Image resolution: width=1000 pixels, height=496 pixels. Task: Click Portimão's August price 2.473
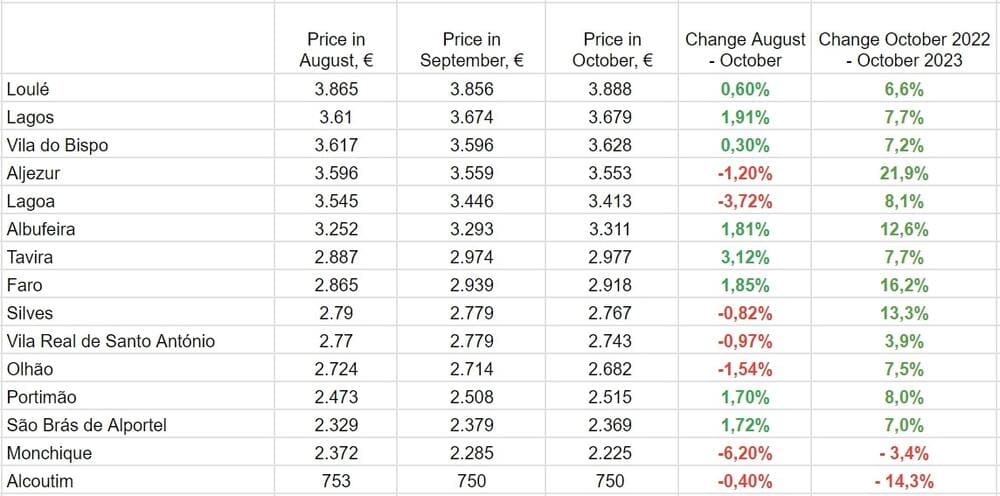click(336, 397)
